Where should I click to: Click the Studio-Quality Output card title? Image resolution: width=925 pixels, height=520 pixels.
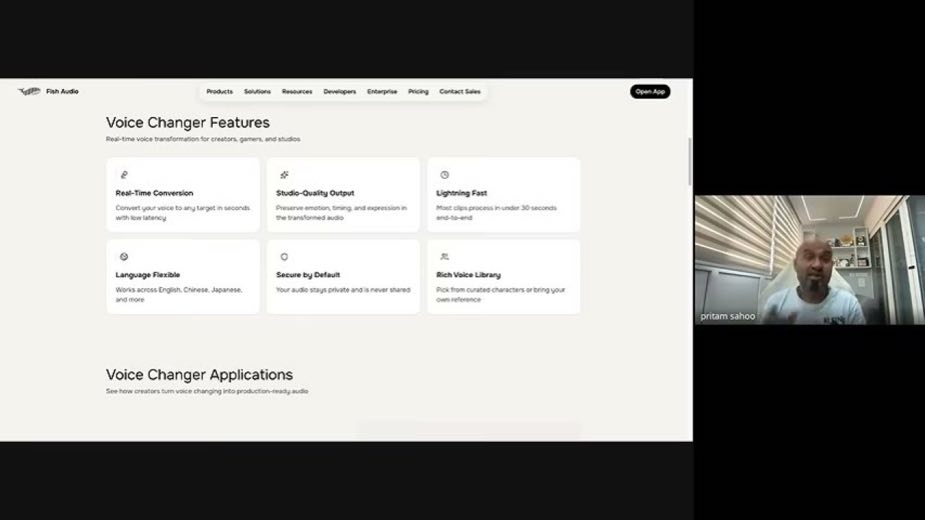tap(315, 193)
